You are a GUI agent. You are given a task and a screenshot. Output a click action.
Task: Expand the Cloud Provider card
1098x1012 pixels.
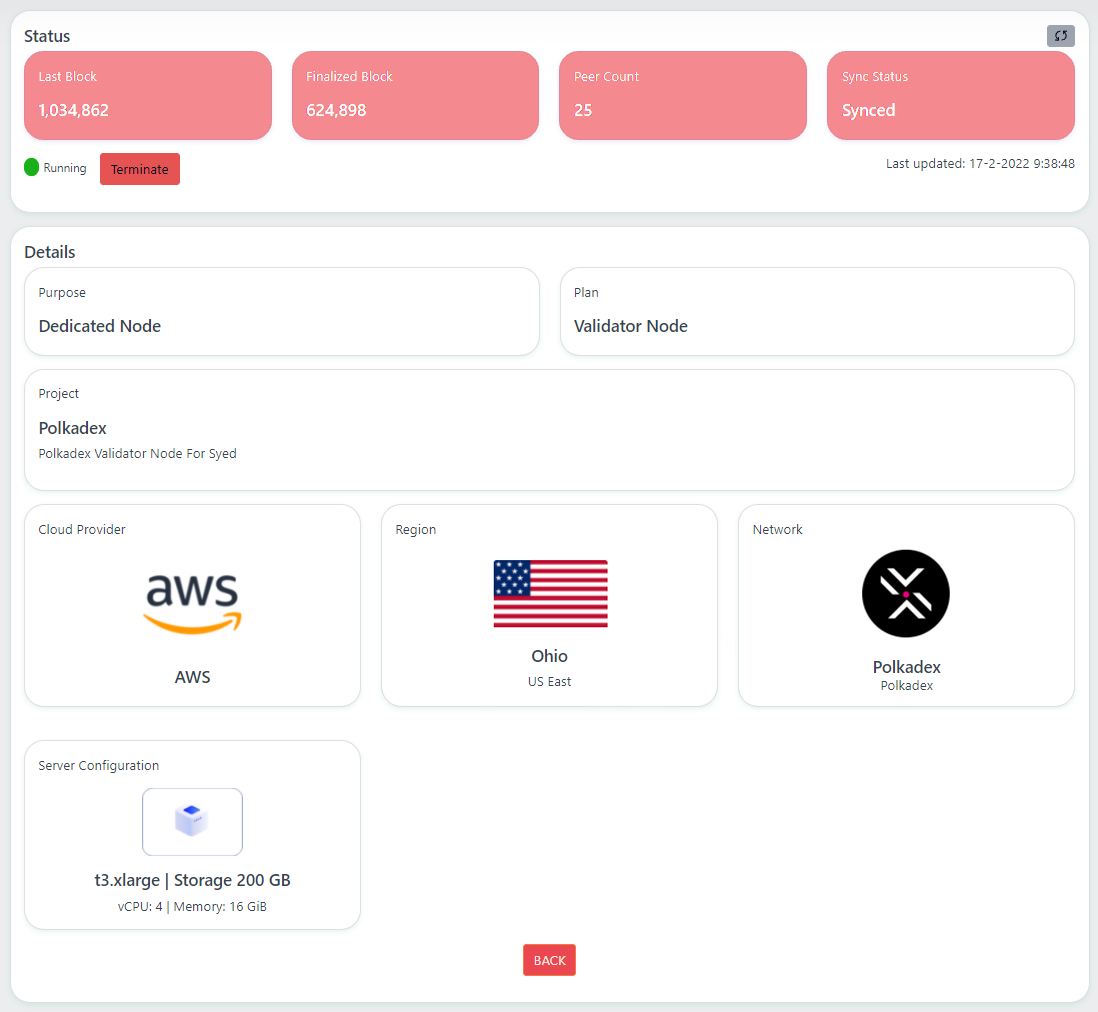tap(192, 605)
